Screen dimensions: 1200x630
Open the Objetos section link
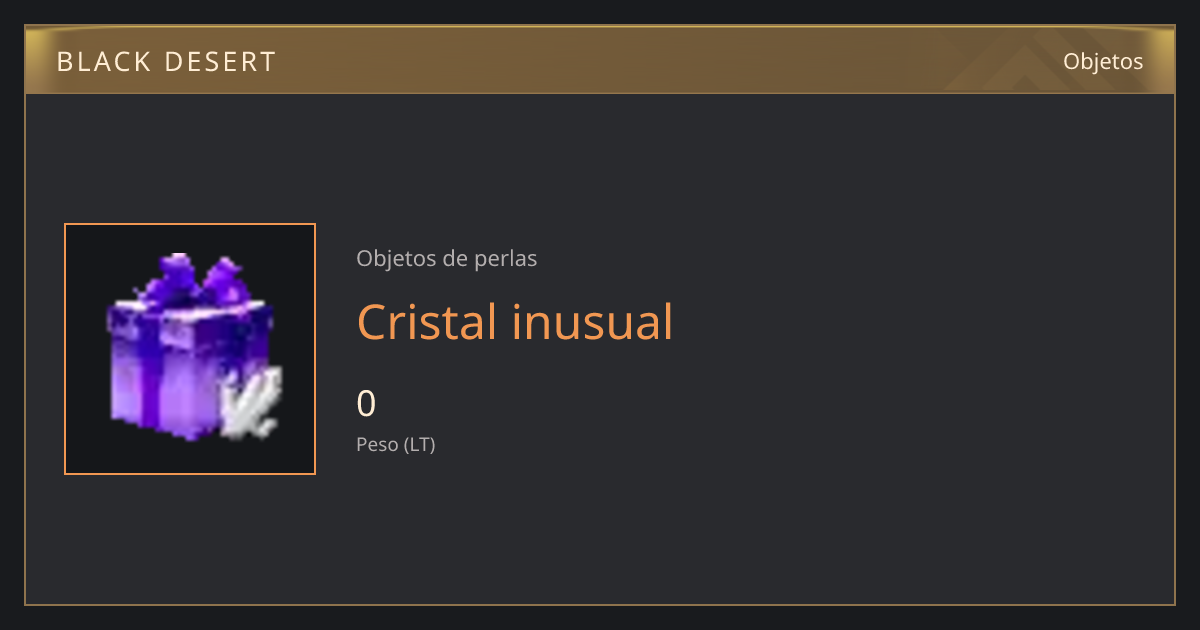(x=1103, y=61)
